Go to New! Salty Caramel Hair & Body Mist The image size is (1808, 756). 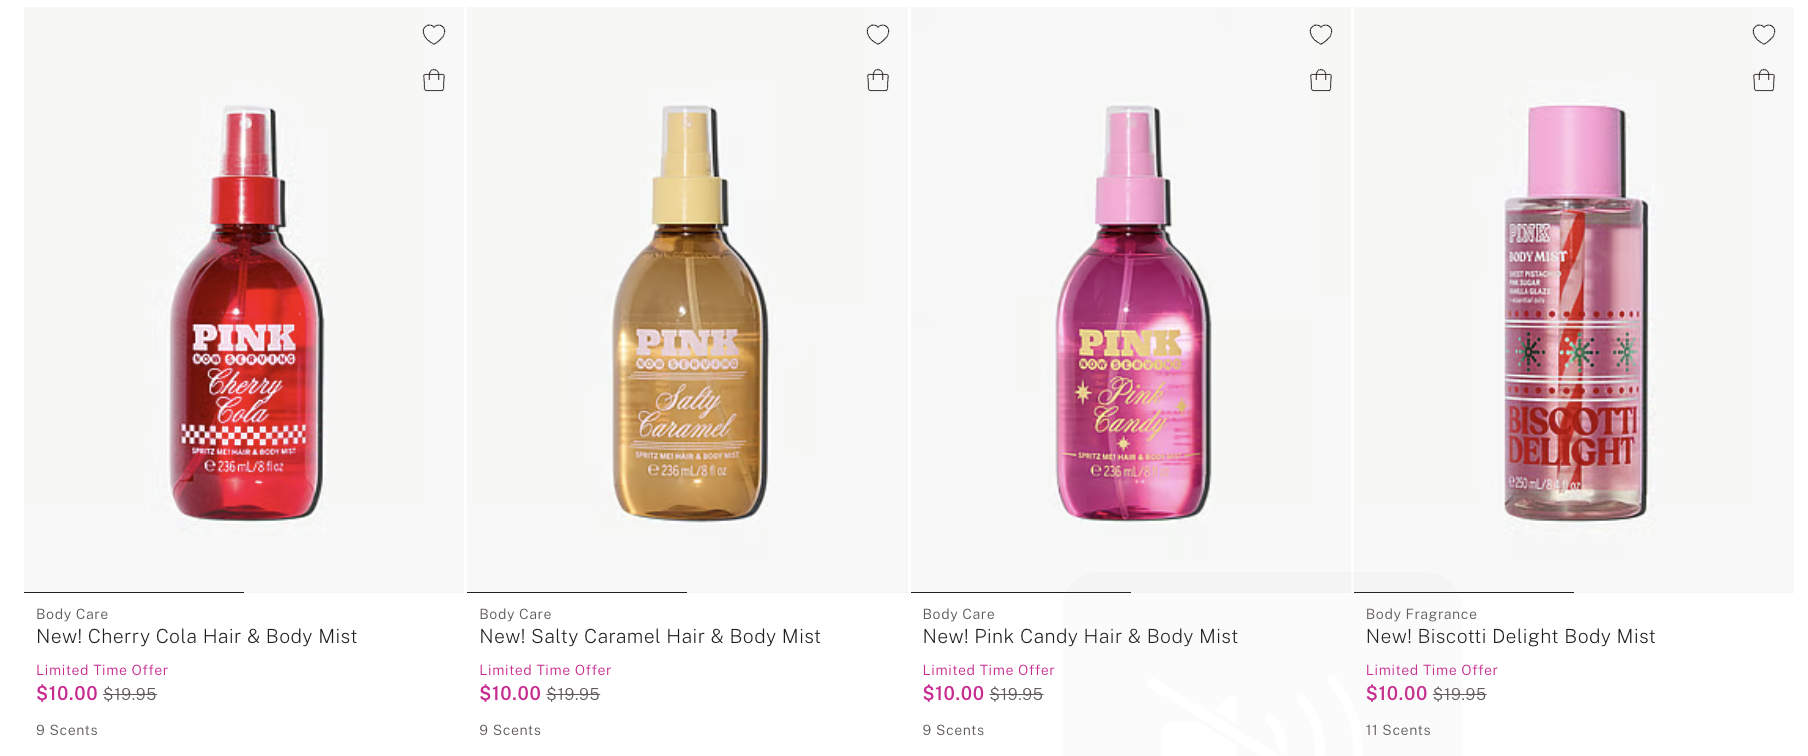(x=650, y=637)
